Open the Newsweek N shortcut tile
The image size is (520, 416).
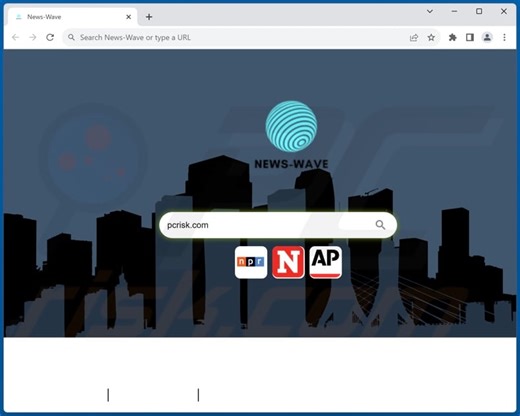pyautogui.click(x=288, y=262)
